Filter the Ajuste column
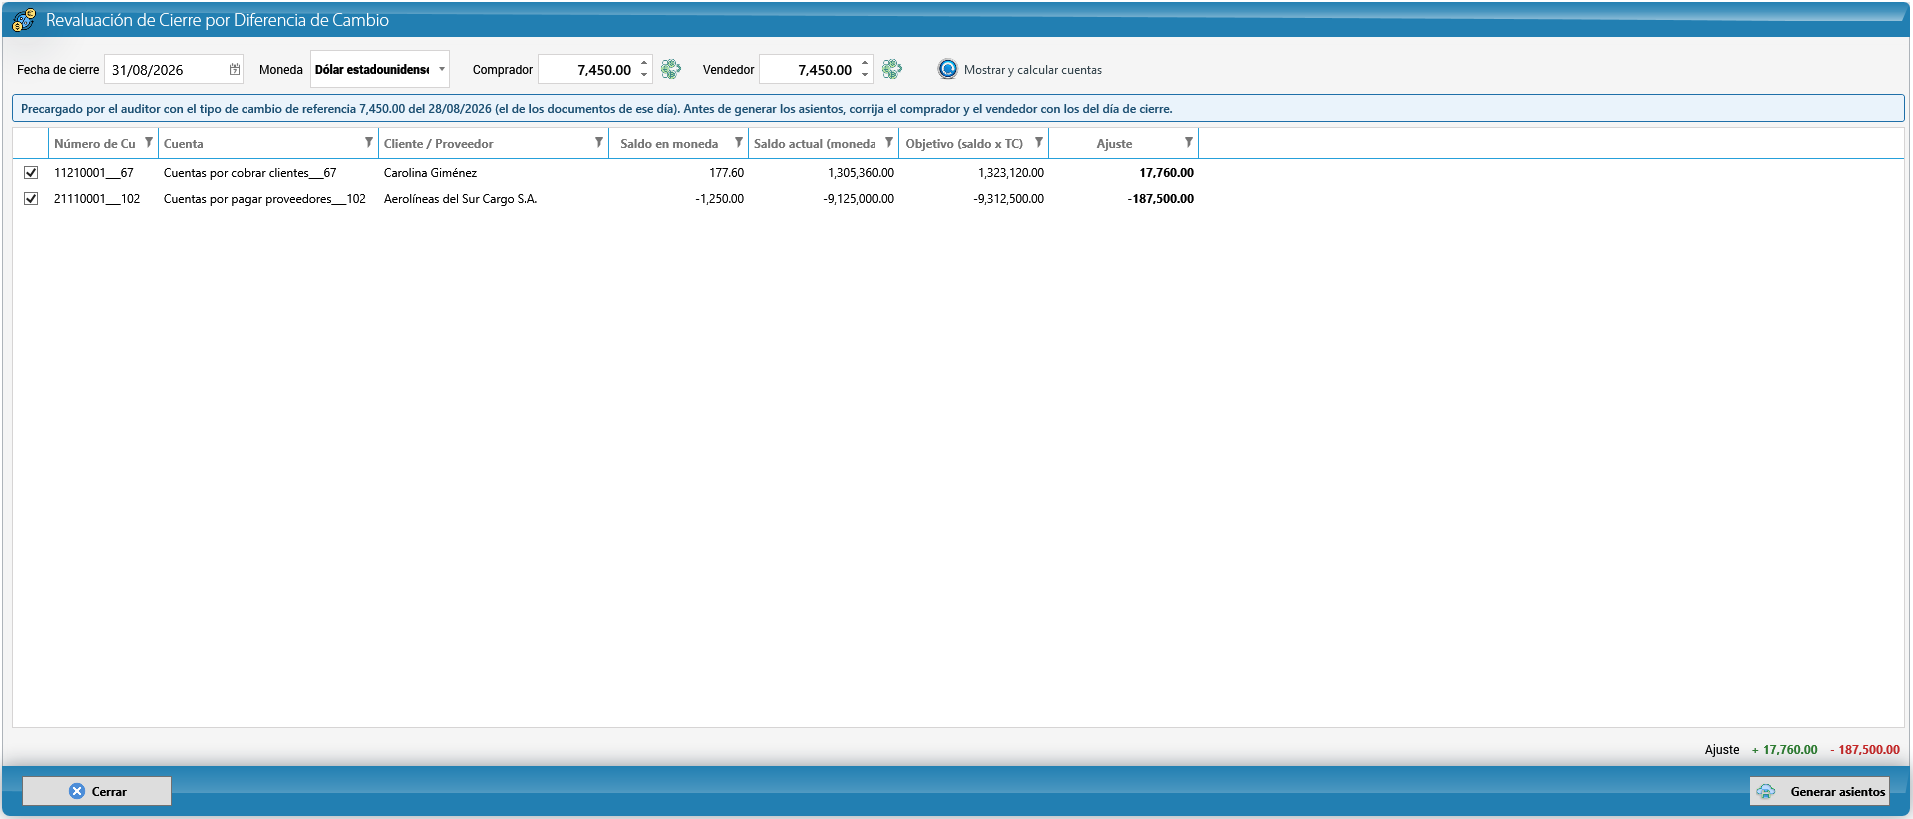 1189,143
